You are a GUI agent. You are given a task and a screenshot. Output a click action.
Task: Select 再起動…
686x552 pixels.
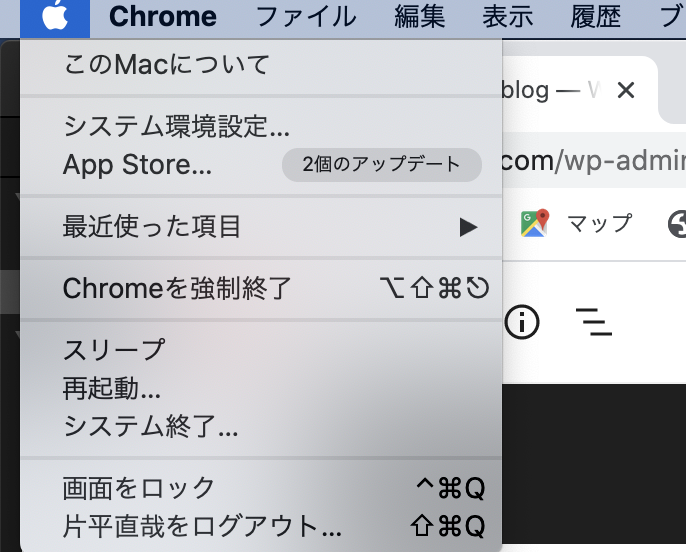[x=261, y=388]
